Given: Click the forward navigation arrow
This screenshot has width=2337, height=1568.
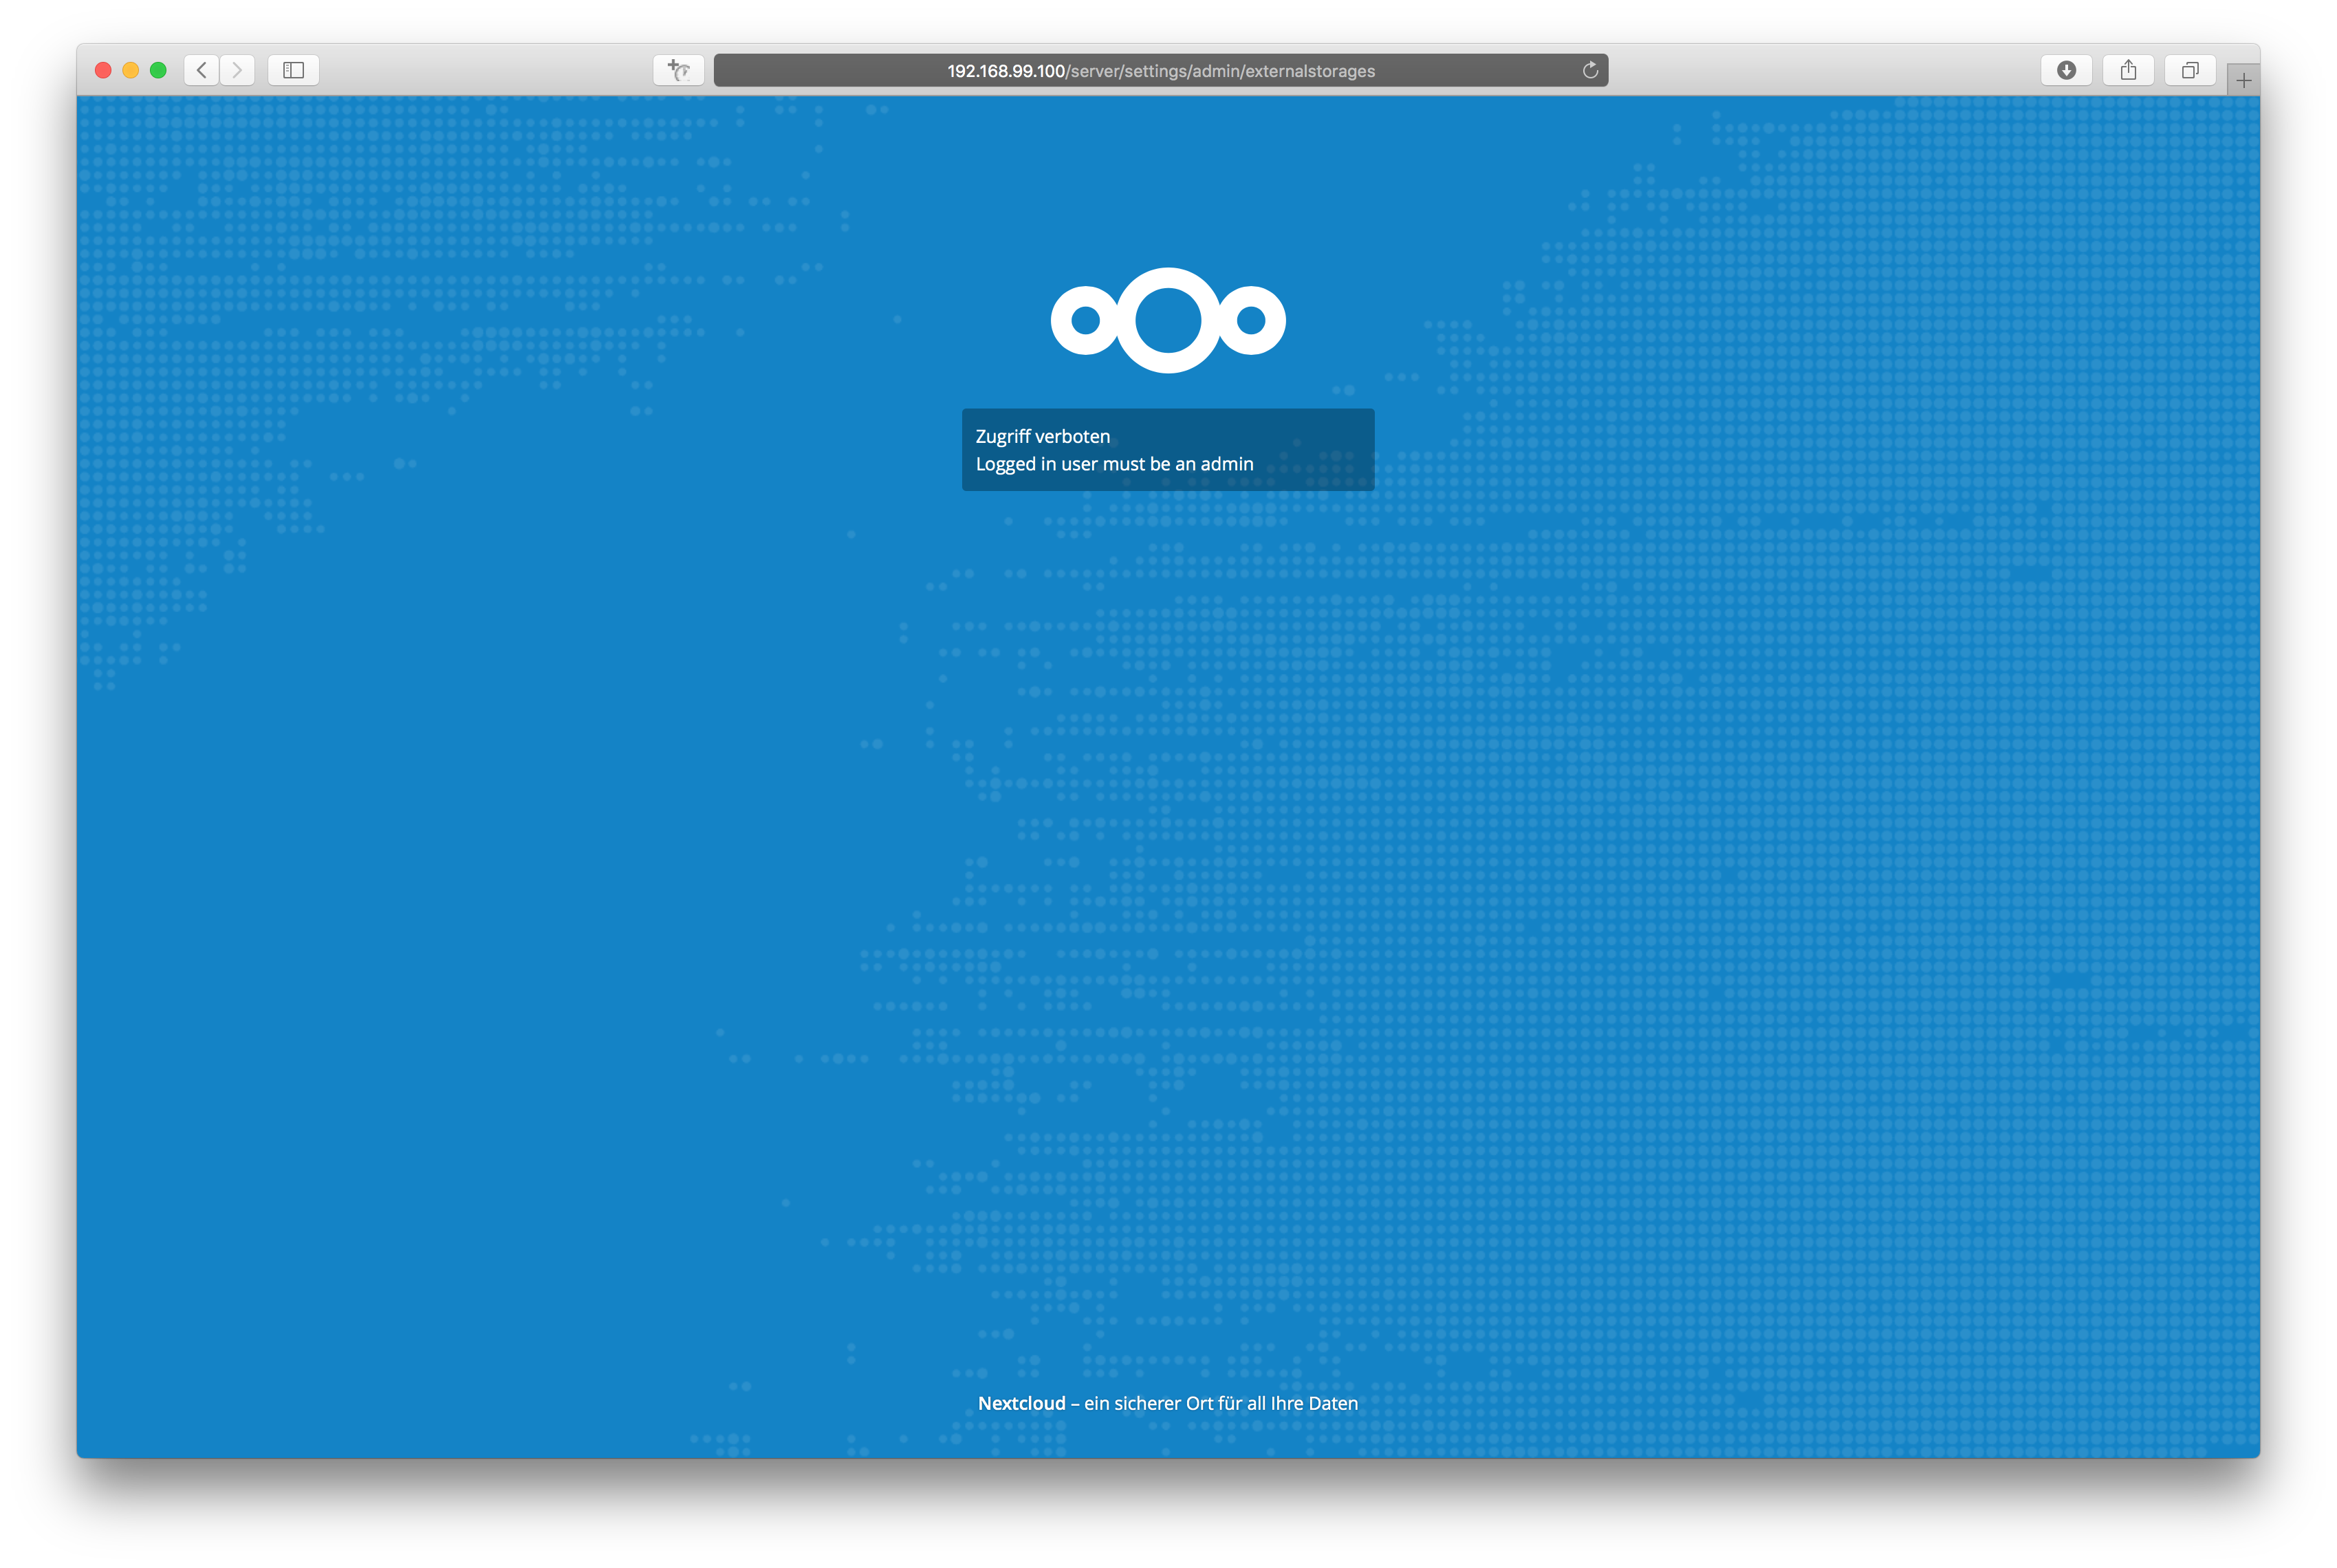Looking at the screenshot, I should [237, 70].
